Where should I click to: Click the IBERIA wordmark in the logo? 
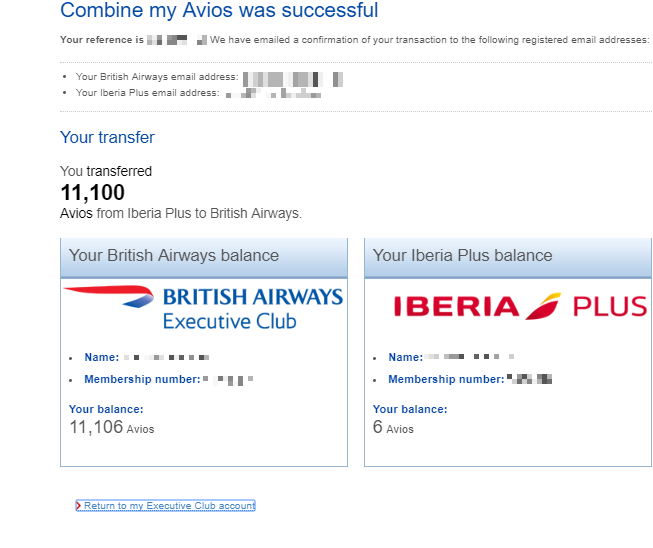tap(456, 306)
